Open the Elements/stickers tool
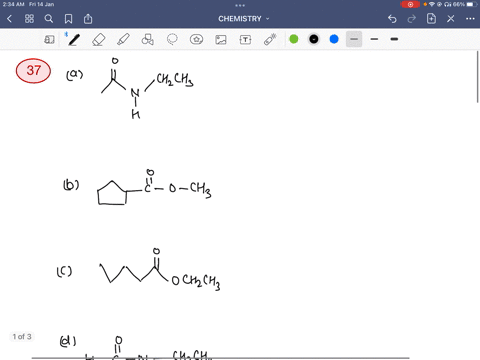The image size is (480, 360). (196, 40)
